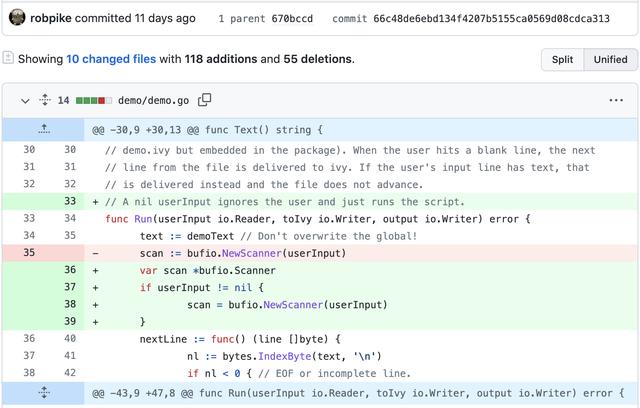Expand all lines of demo.go diff

[x=45, y=100]
